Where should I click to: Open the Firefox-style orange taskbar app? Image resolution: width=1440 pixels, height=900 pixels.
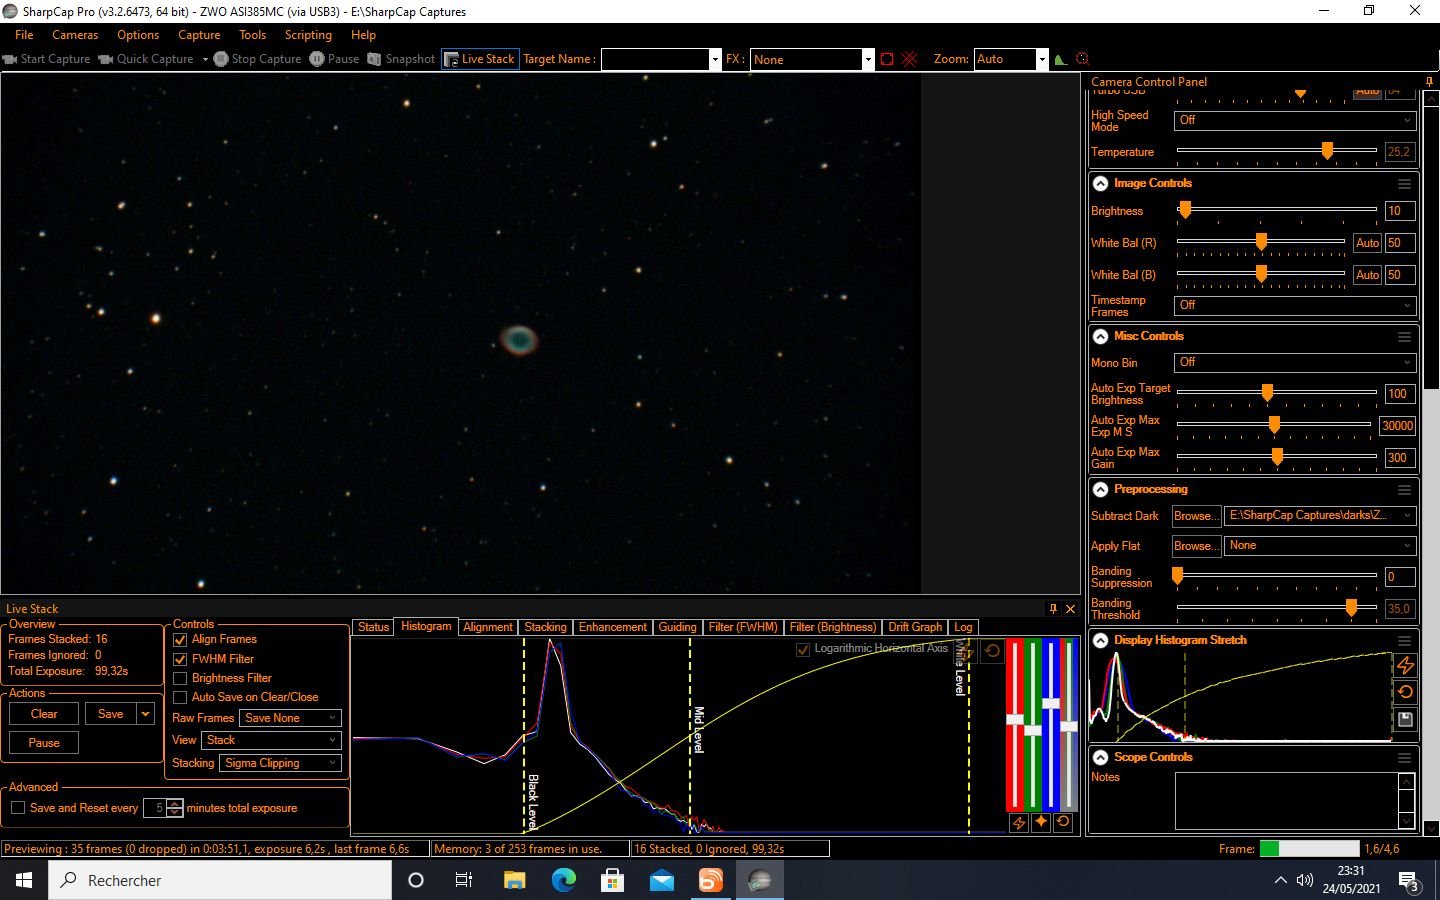click(711, 880)
